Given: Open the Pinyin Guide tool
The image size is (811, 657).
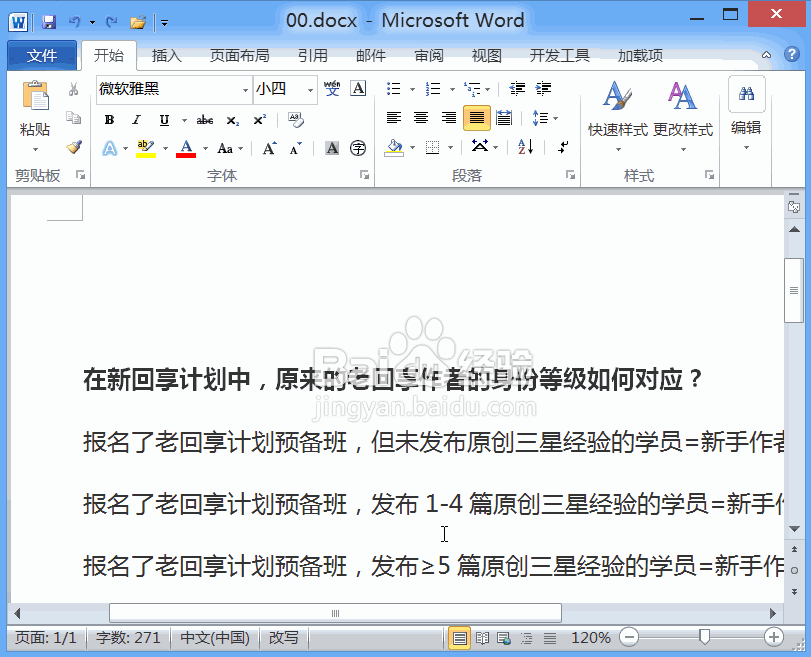Looking at the screenshot, I should pos(333,88).
